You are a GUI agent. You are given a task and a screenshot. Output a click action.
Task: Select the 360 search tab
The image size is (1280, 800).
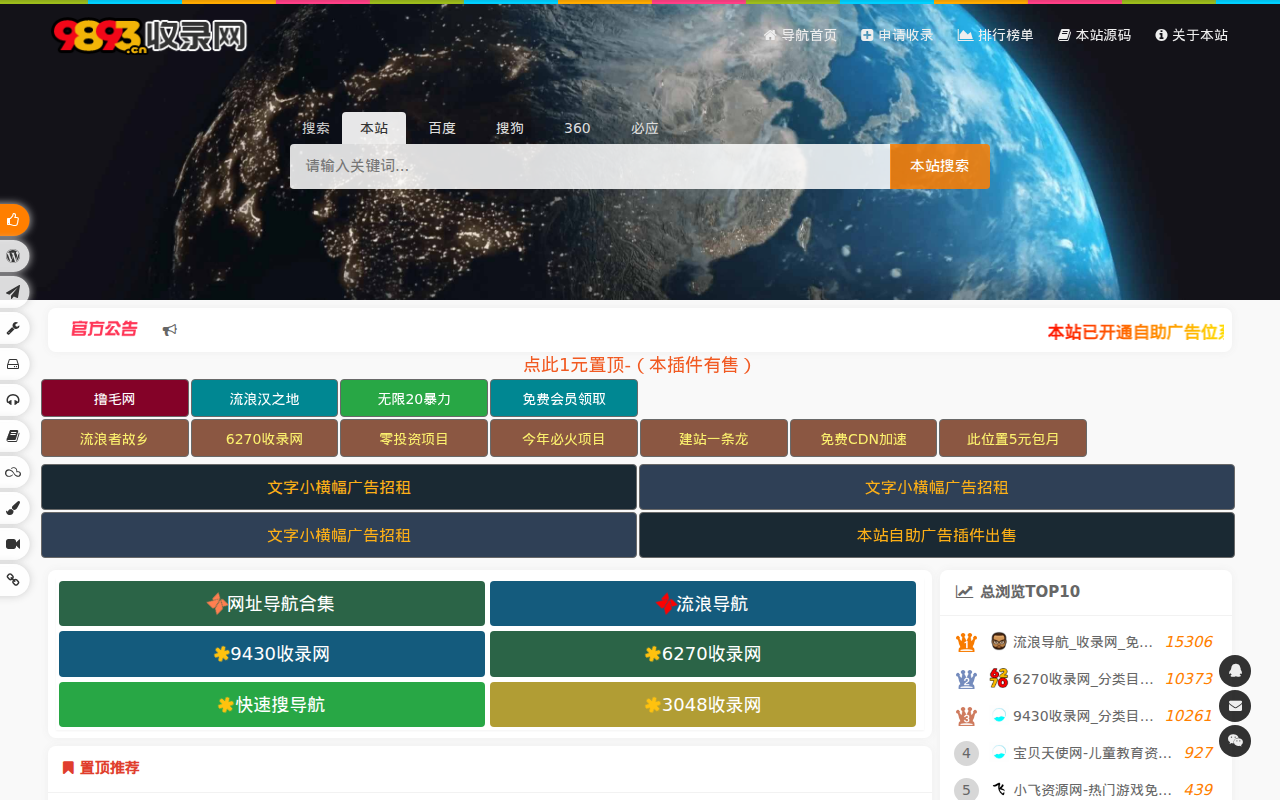coord(577,128)
